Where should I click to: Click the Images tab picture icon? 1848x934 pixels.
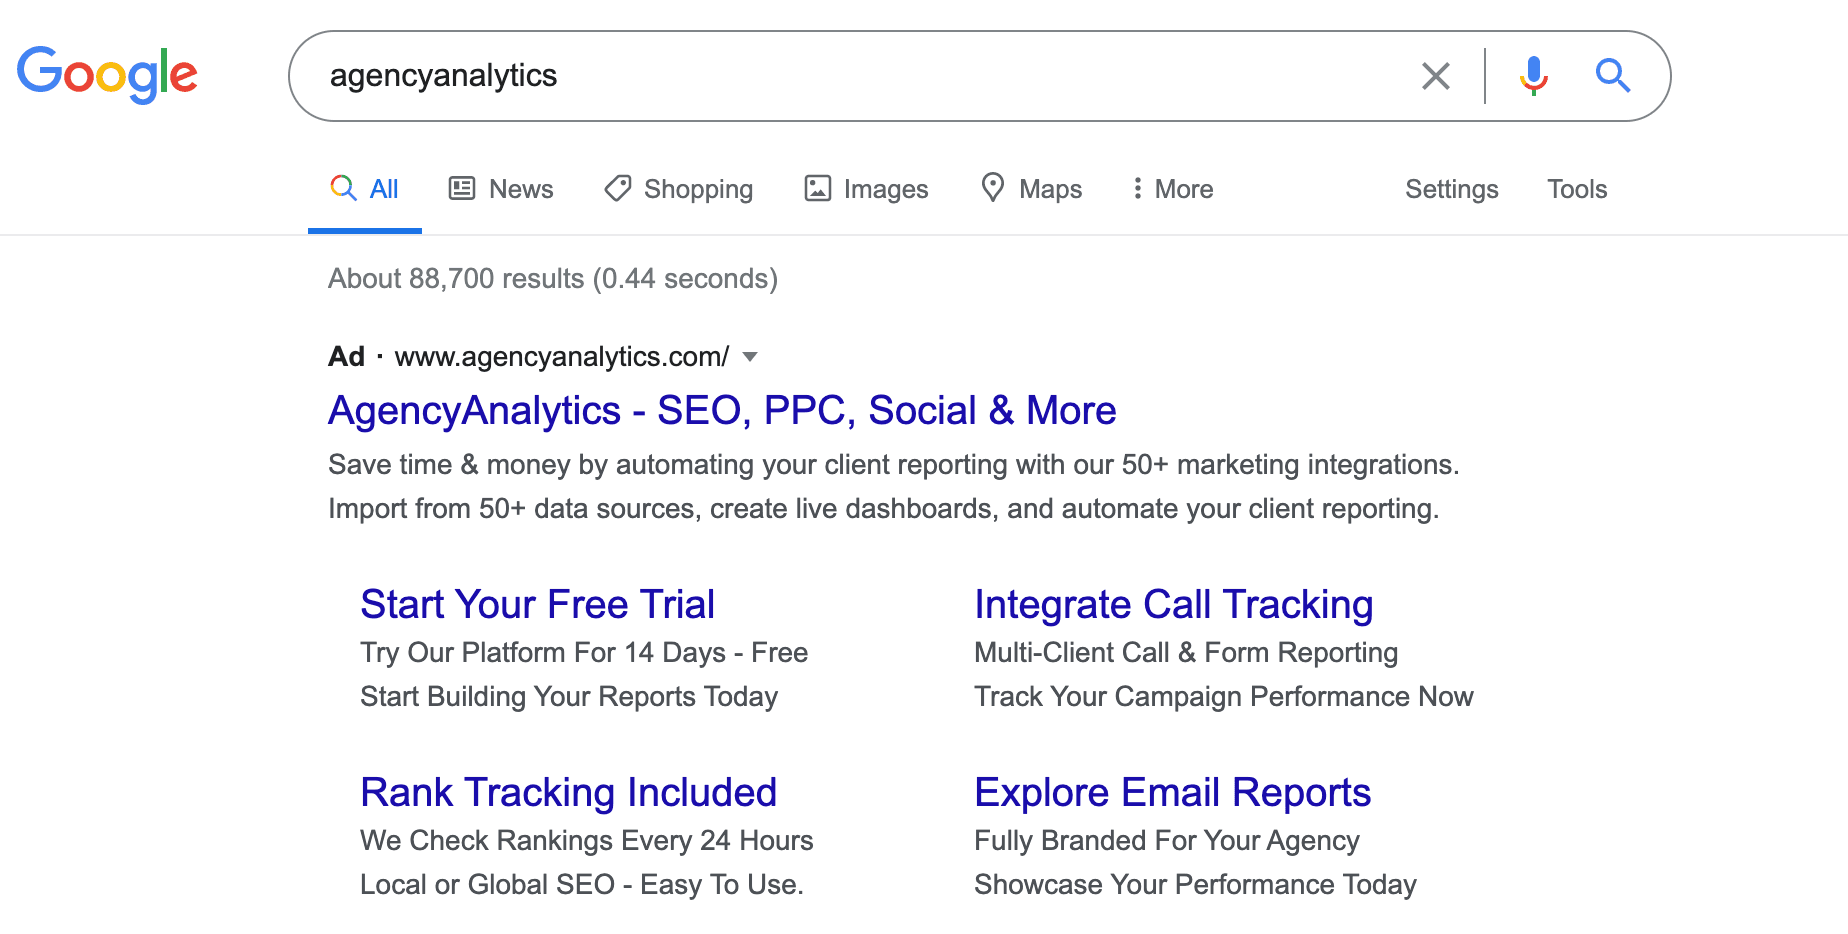(818, 188)
